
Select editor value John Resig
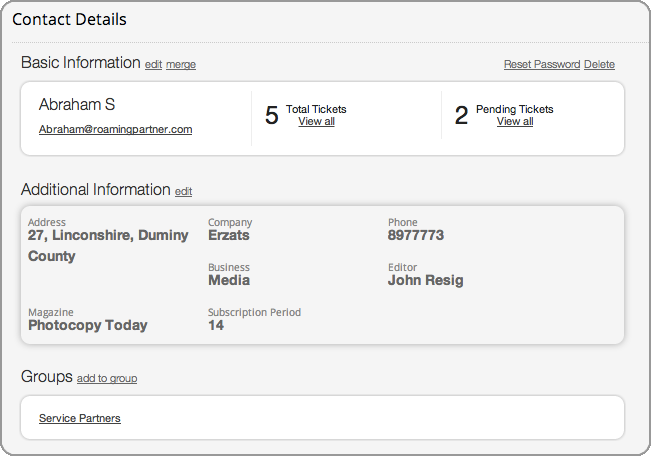point(426,280)
